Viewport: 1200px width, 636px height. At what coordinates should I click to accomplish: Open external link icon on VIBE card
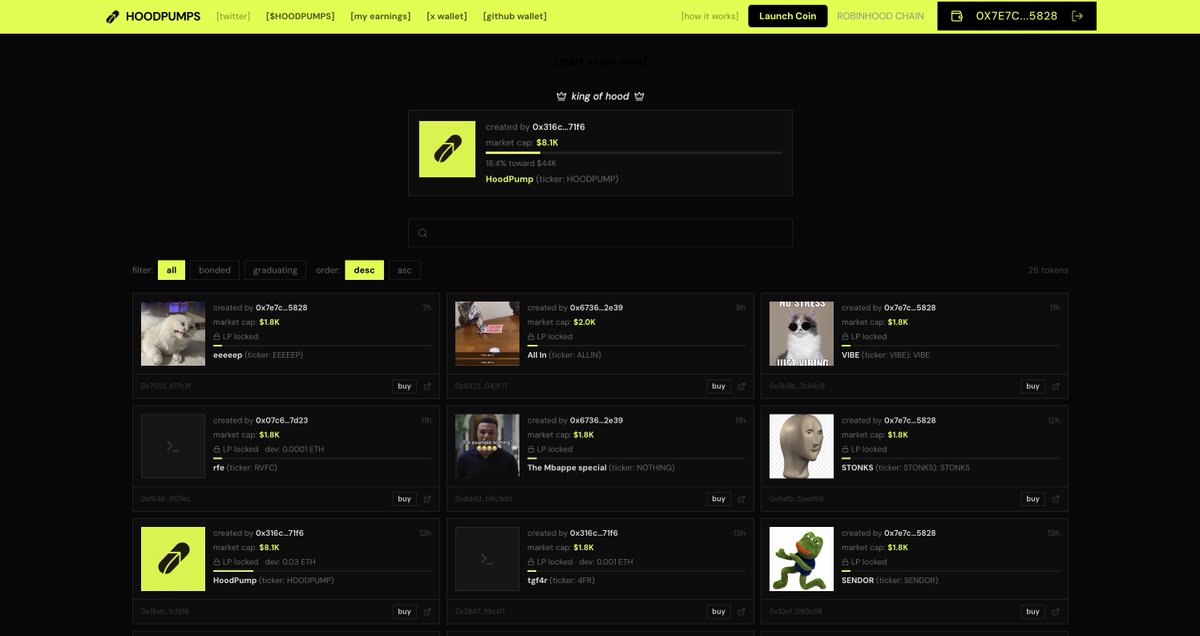point(1055,386)
